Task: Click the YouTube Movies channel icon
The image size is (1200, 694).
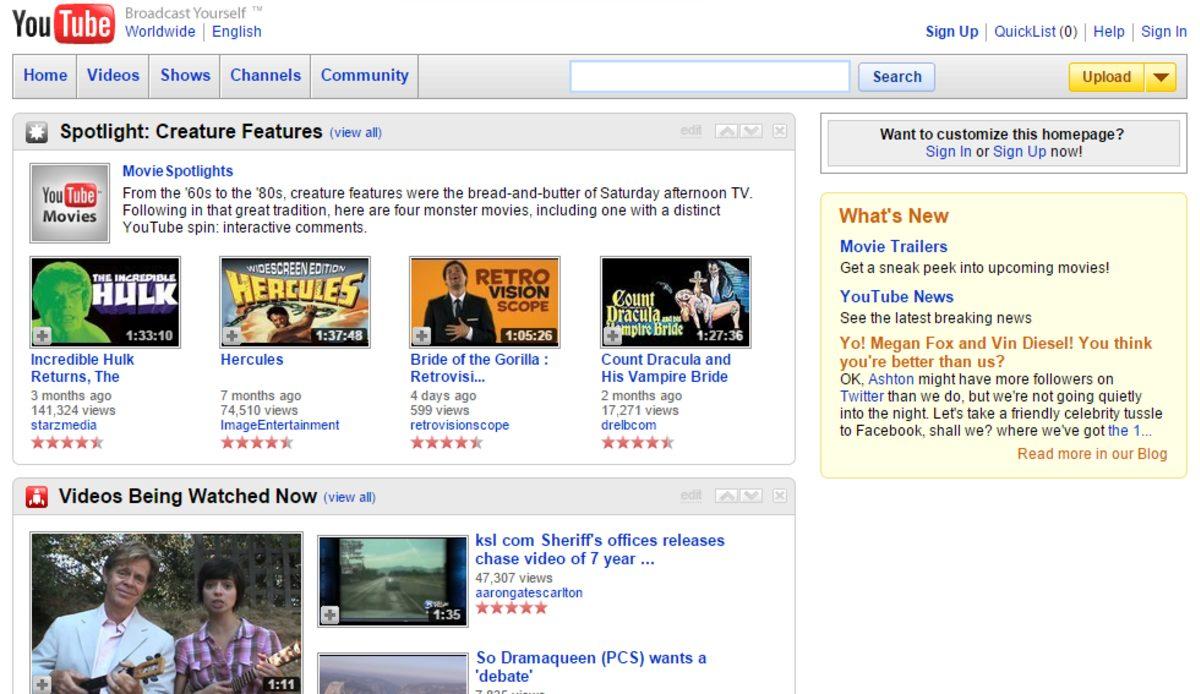Action: [70, 203]
